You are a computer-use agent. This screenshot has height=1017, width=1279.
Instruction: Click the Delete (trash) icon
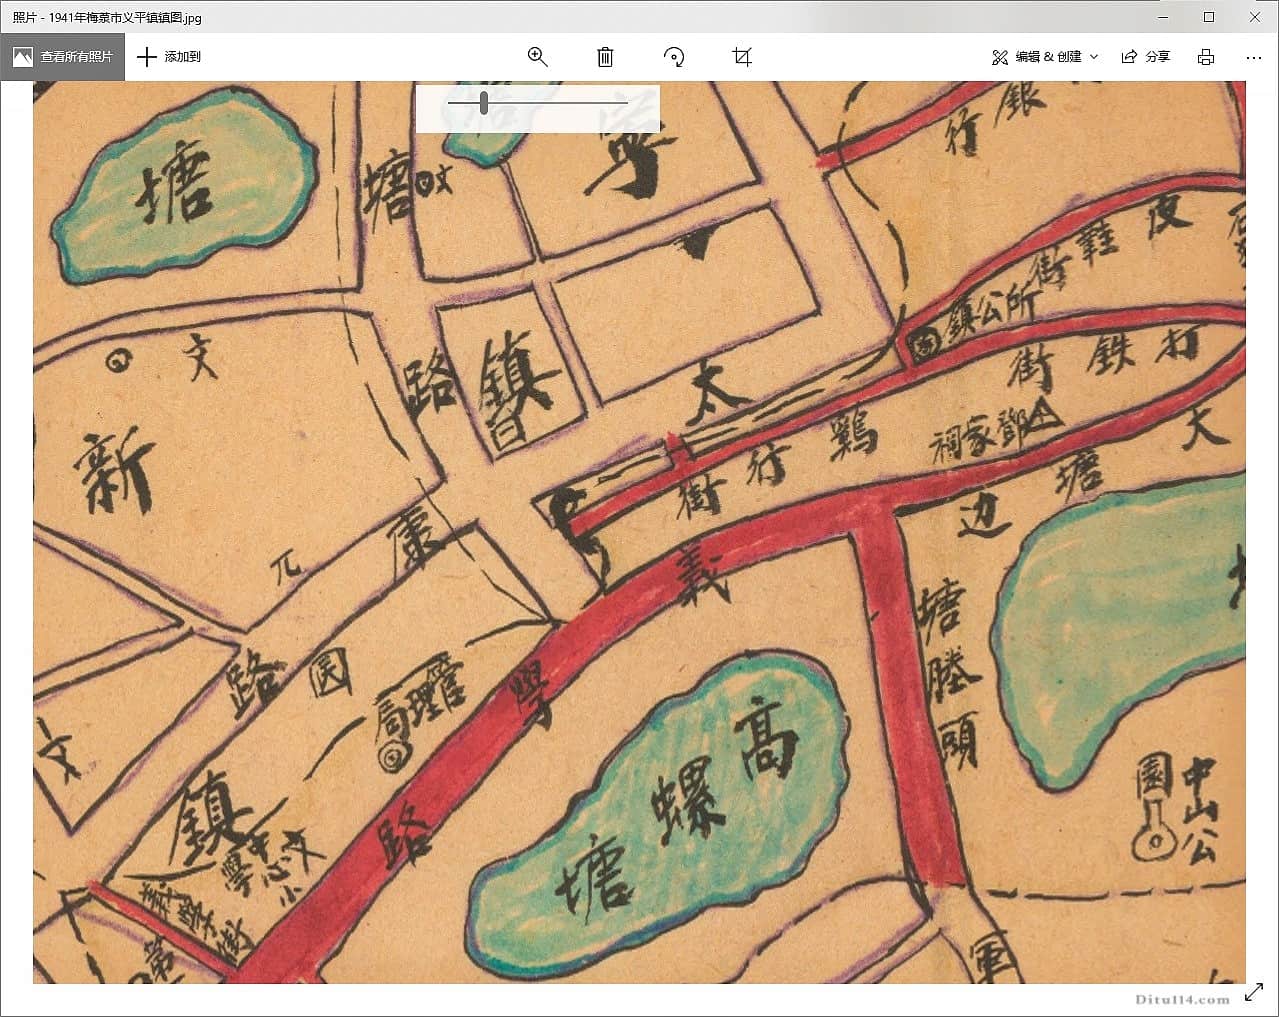click(x=604, y=57)
